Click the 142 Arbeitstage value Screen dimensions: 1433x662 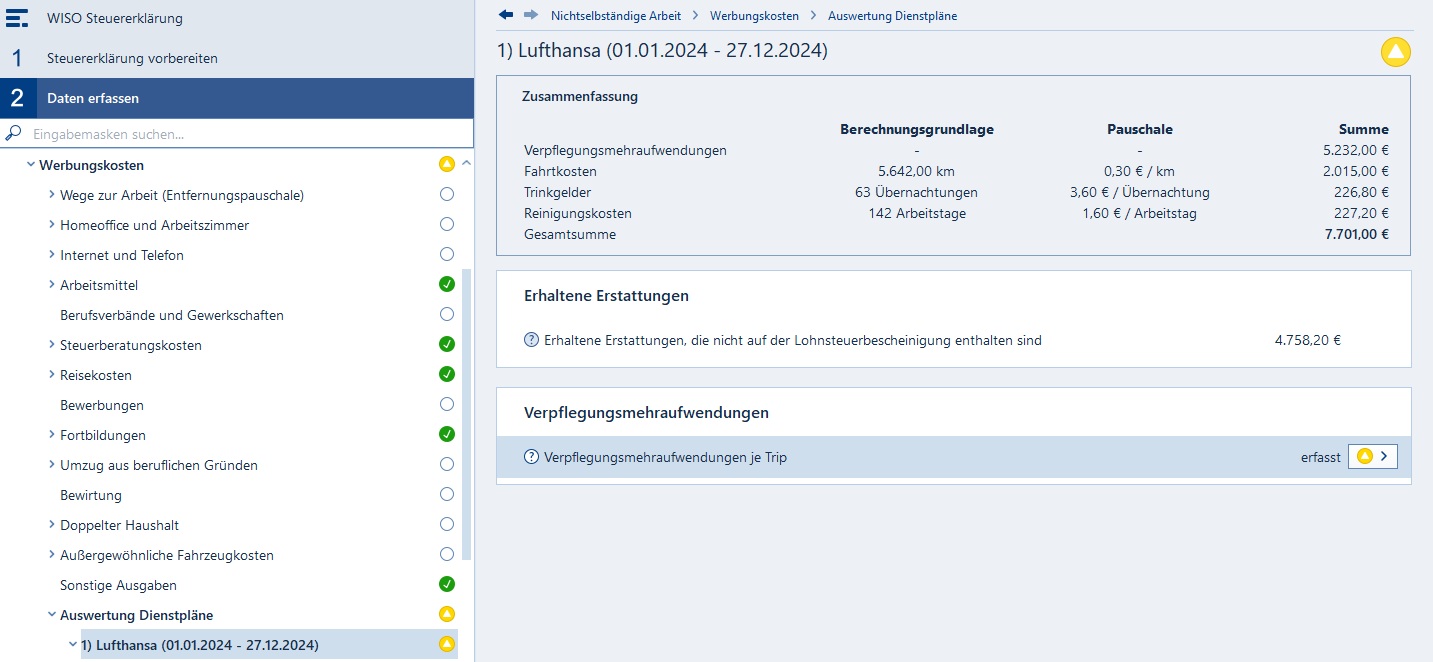tap(917, 213)
